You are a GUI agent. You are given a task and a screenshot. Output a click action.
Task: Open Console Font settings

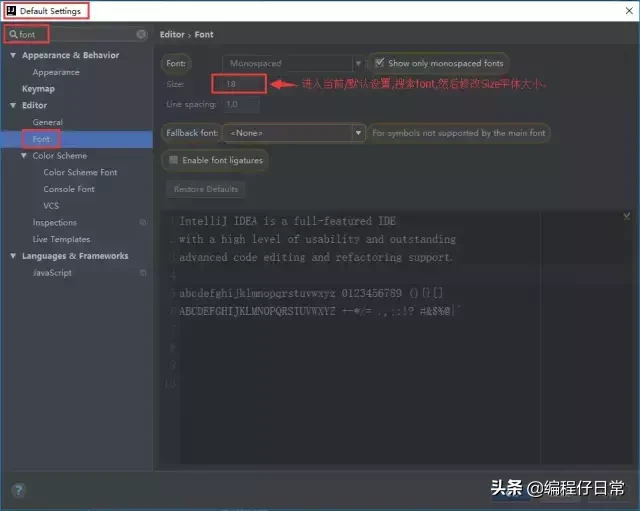pos(69,189)
